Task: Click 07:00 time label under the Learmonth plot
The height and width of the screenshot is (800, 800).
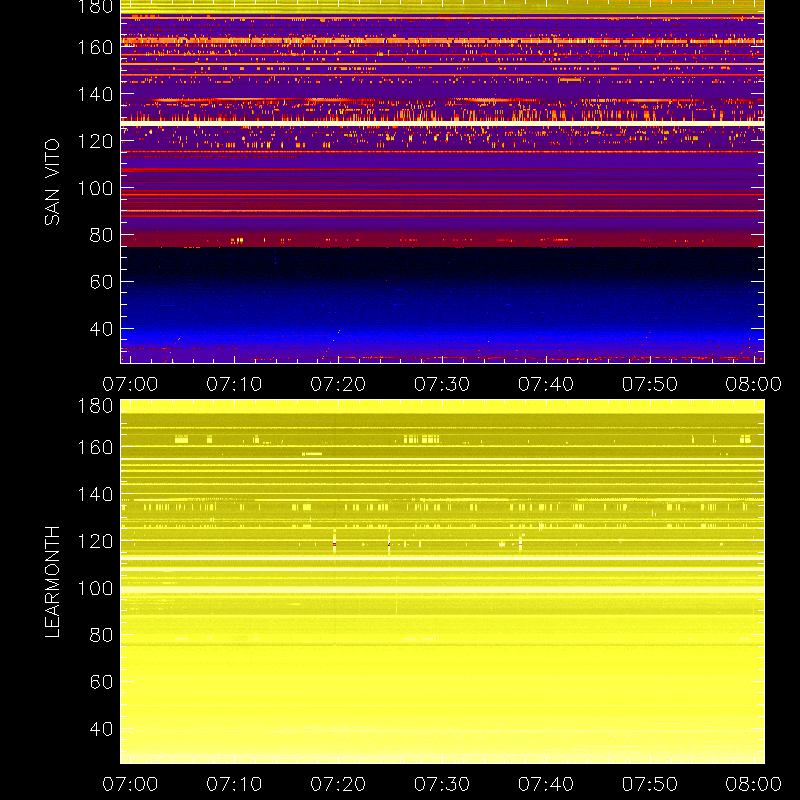Action: 130,784
